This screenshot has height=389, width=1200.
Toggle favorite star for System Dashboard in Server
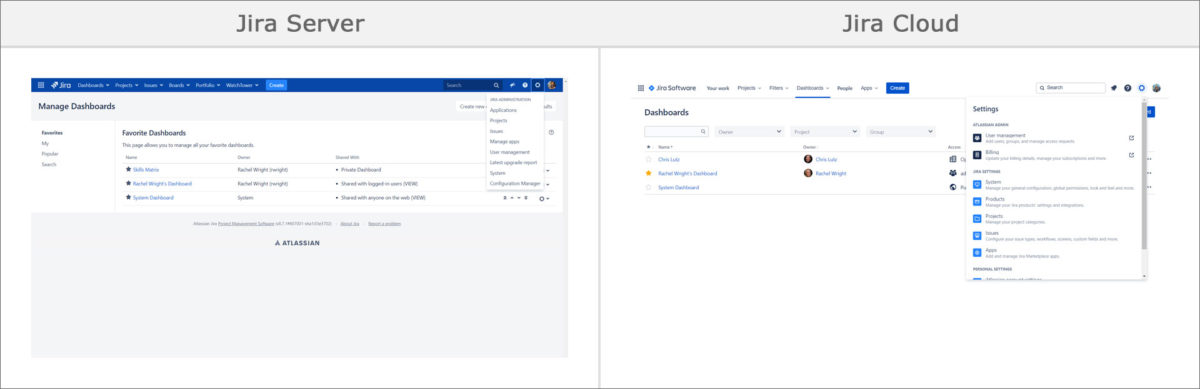(128, 198)
